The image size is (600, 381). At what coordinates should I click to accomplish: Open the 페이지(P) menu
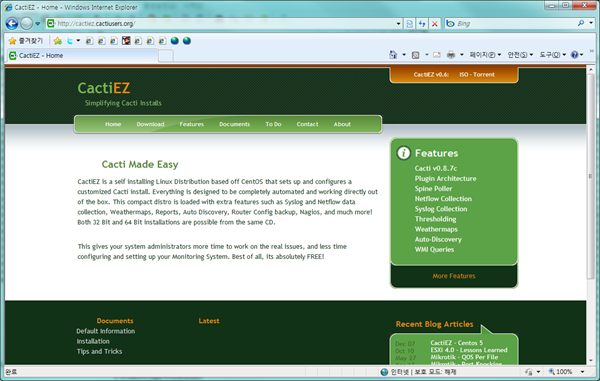click(485, 55)
